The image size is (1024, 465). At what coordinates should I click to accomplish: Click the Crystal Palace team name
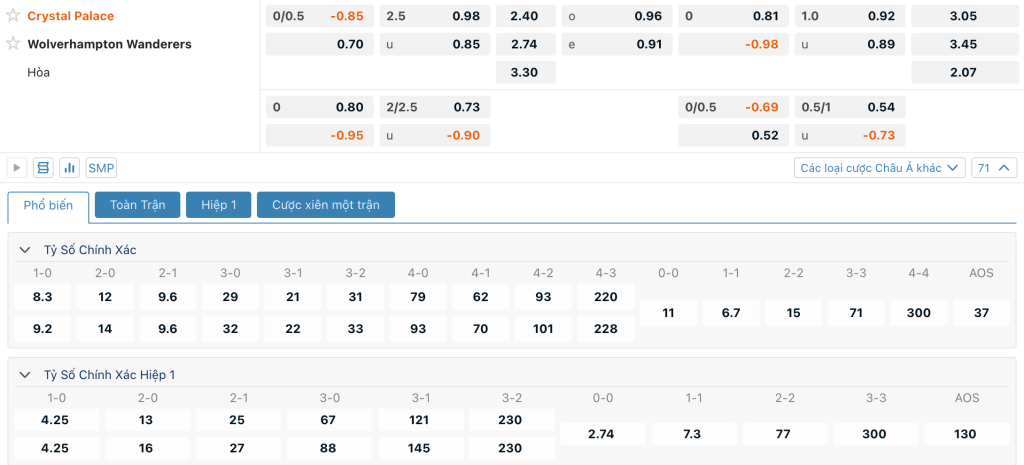click(x=71, y=16)
